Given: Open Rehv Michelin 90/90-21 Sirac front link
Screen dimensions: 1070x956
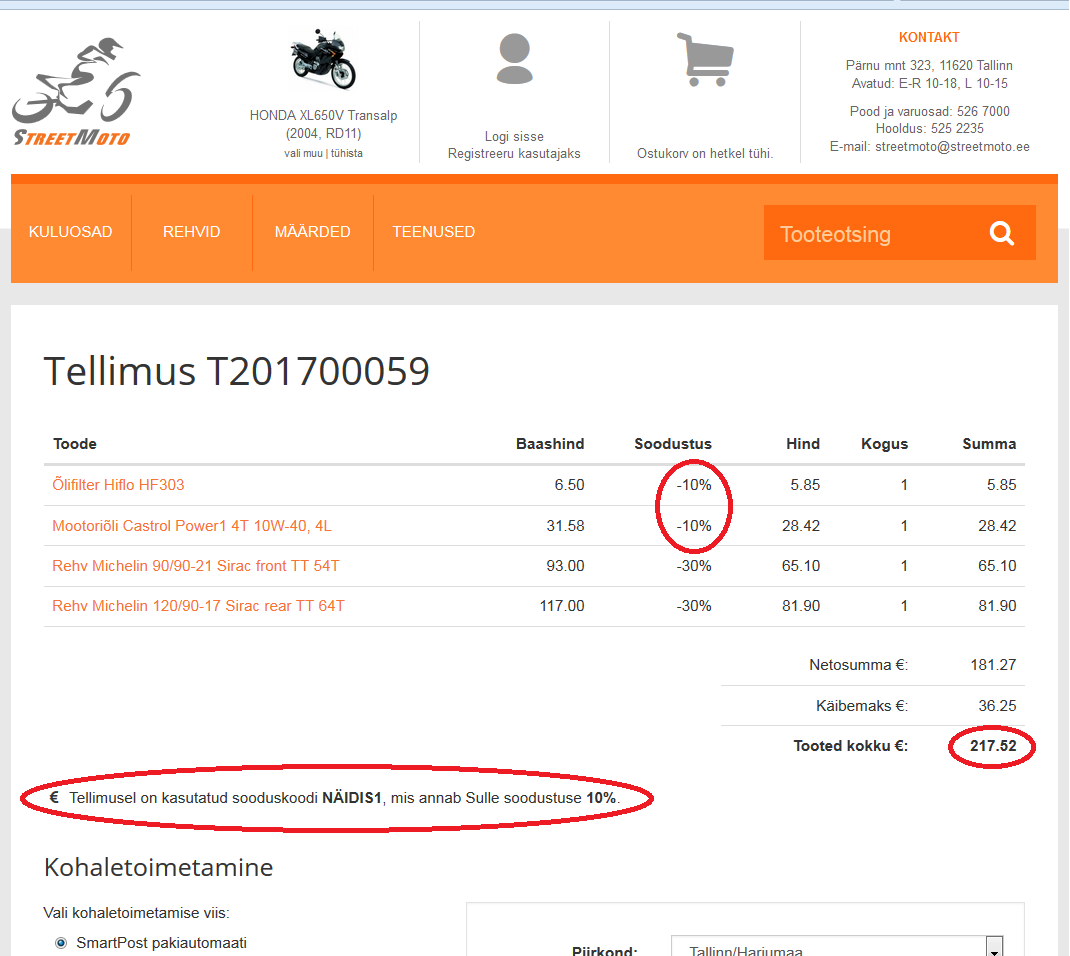Looking at the screenshot, I should pyautogui.click(x=196, y=566).
